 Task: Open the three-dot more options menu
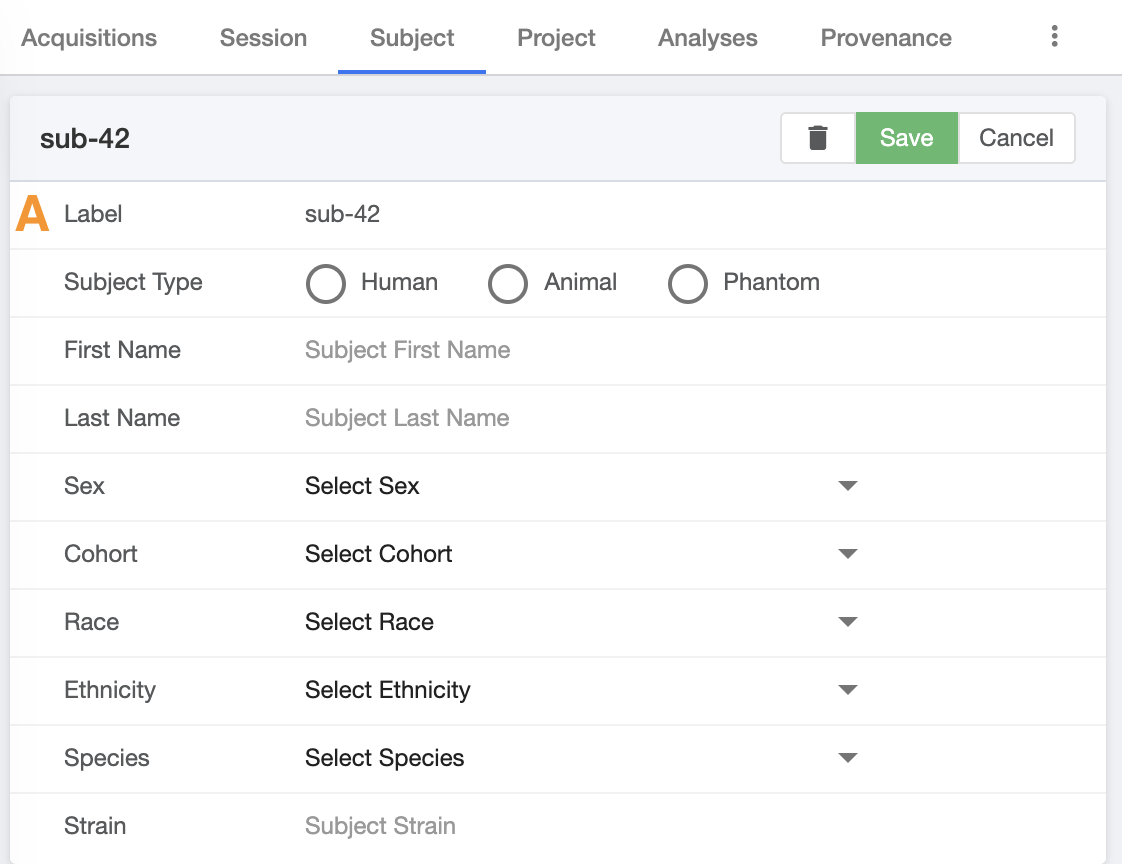pos(1054,37)
